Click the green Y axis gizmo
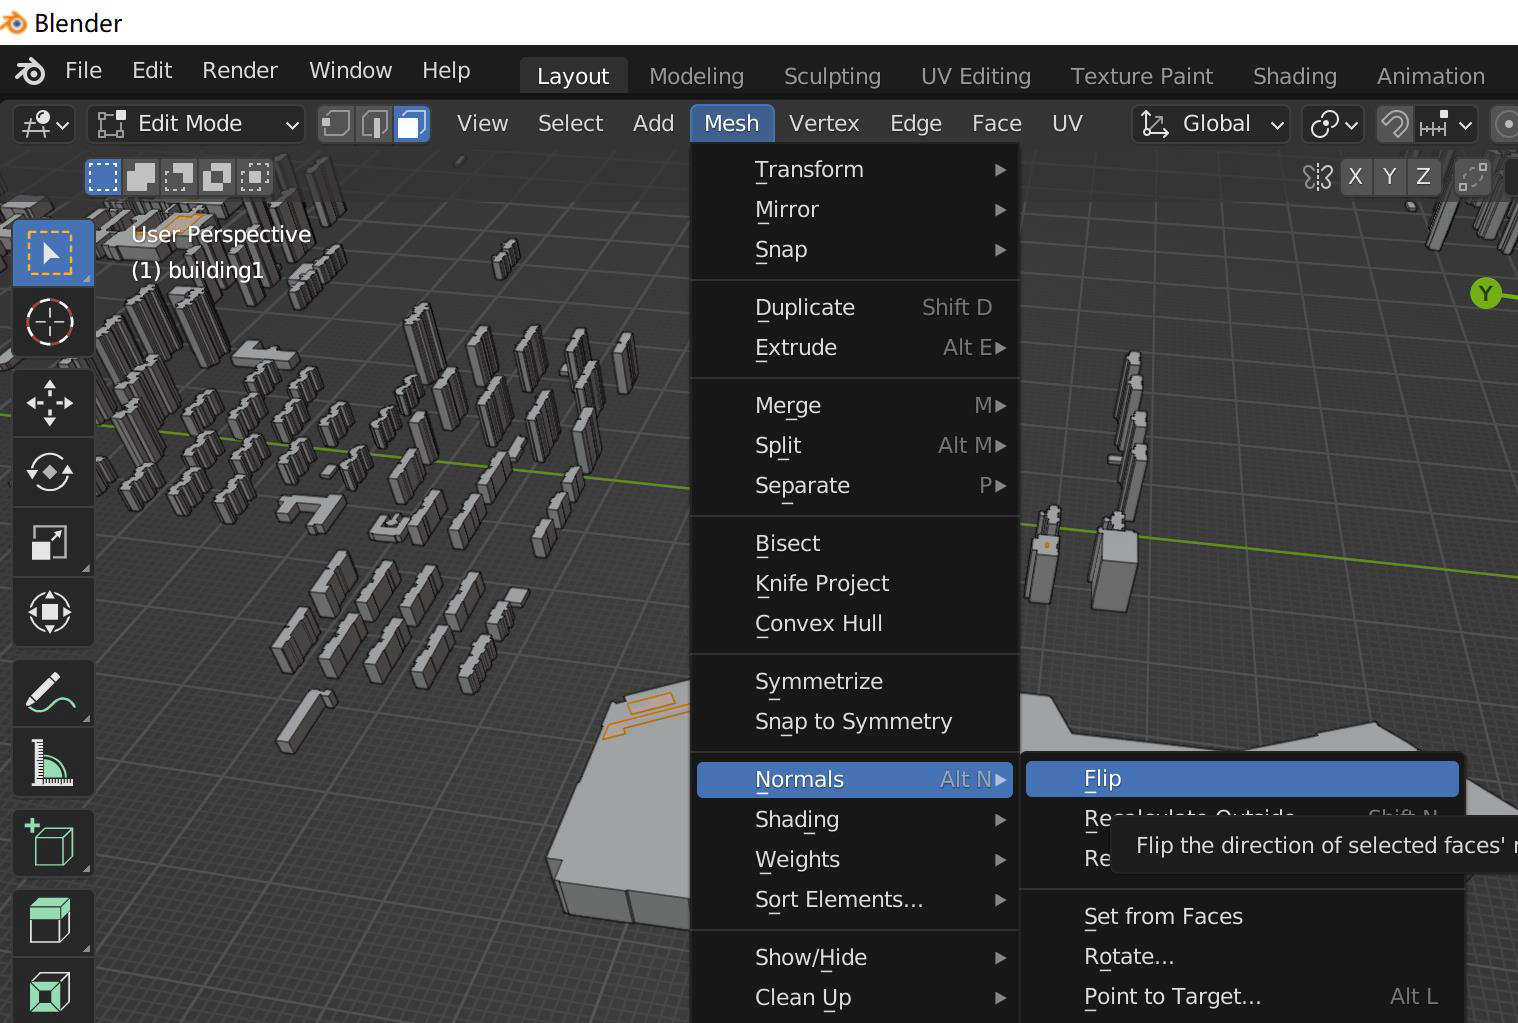 click(x=1485, y=294)
